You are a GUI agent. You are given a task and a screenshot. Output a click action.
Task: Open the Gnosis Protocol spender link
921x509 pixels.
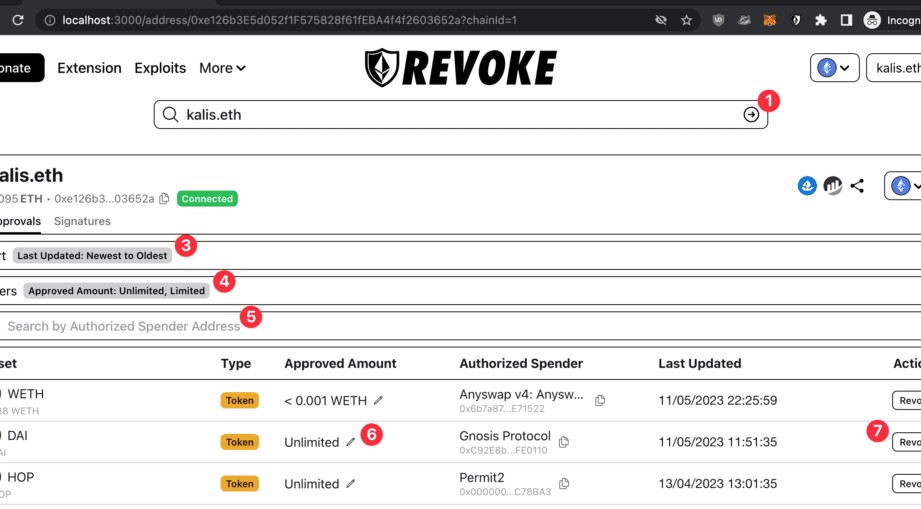(x=505, y=436)
